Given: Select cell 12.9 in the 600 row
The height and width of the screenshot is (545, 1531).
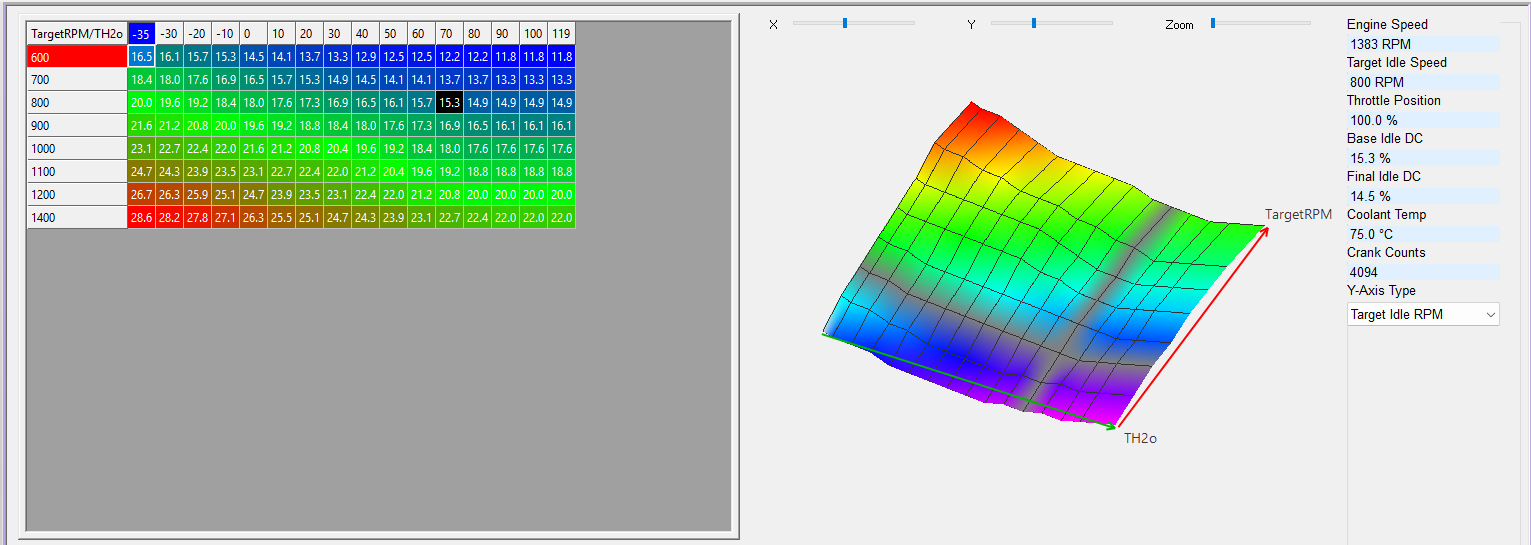Looking at the screenshot, I should coord(365,57).
